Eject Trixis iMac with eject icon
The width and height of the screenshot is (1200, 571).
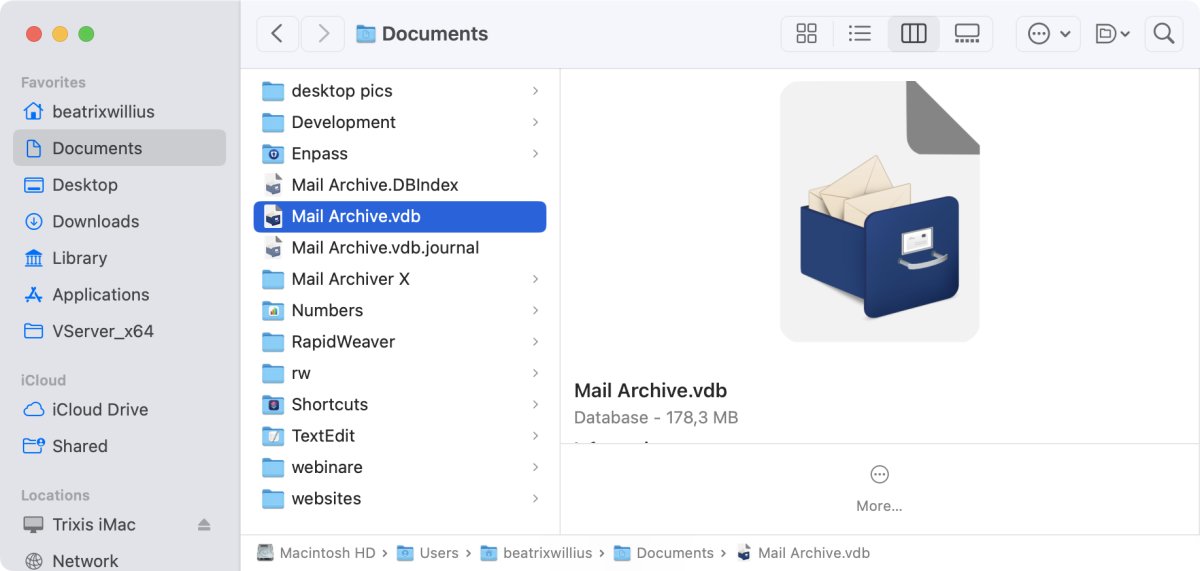click(204, 524)
